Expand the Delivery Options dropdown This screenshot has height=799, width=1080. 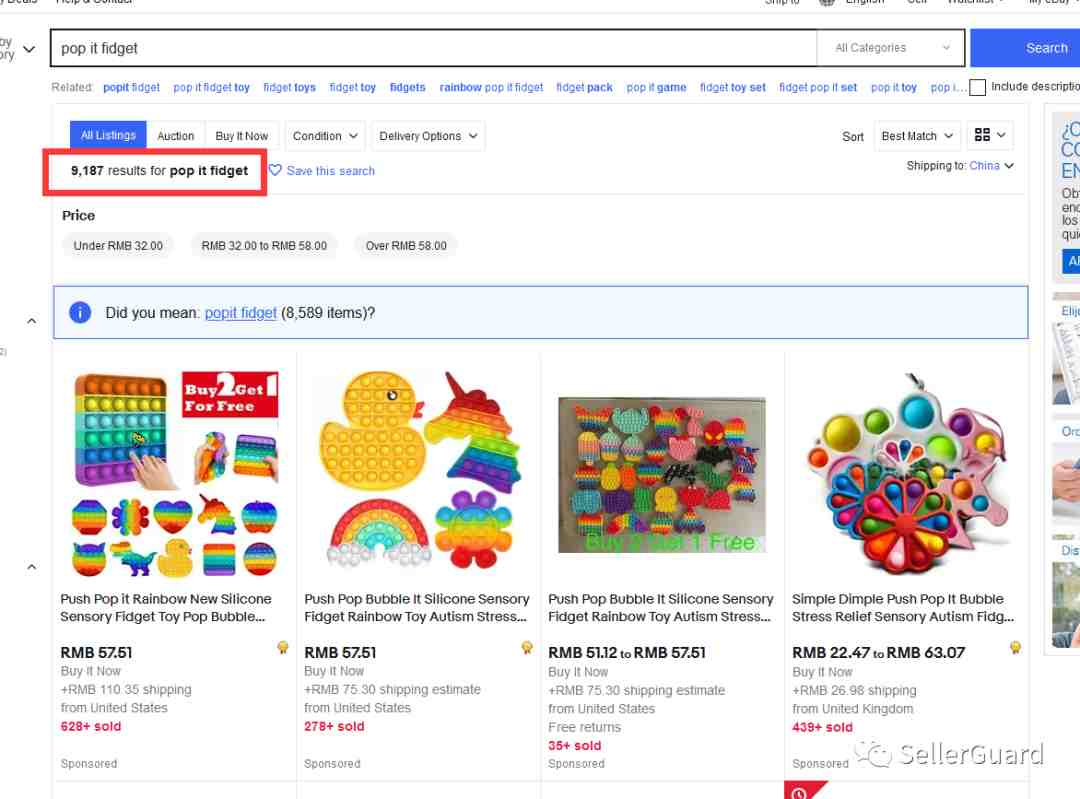[428, 136]
